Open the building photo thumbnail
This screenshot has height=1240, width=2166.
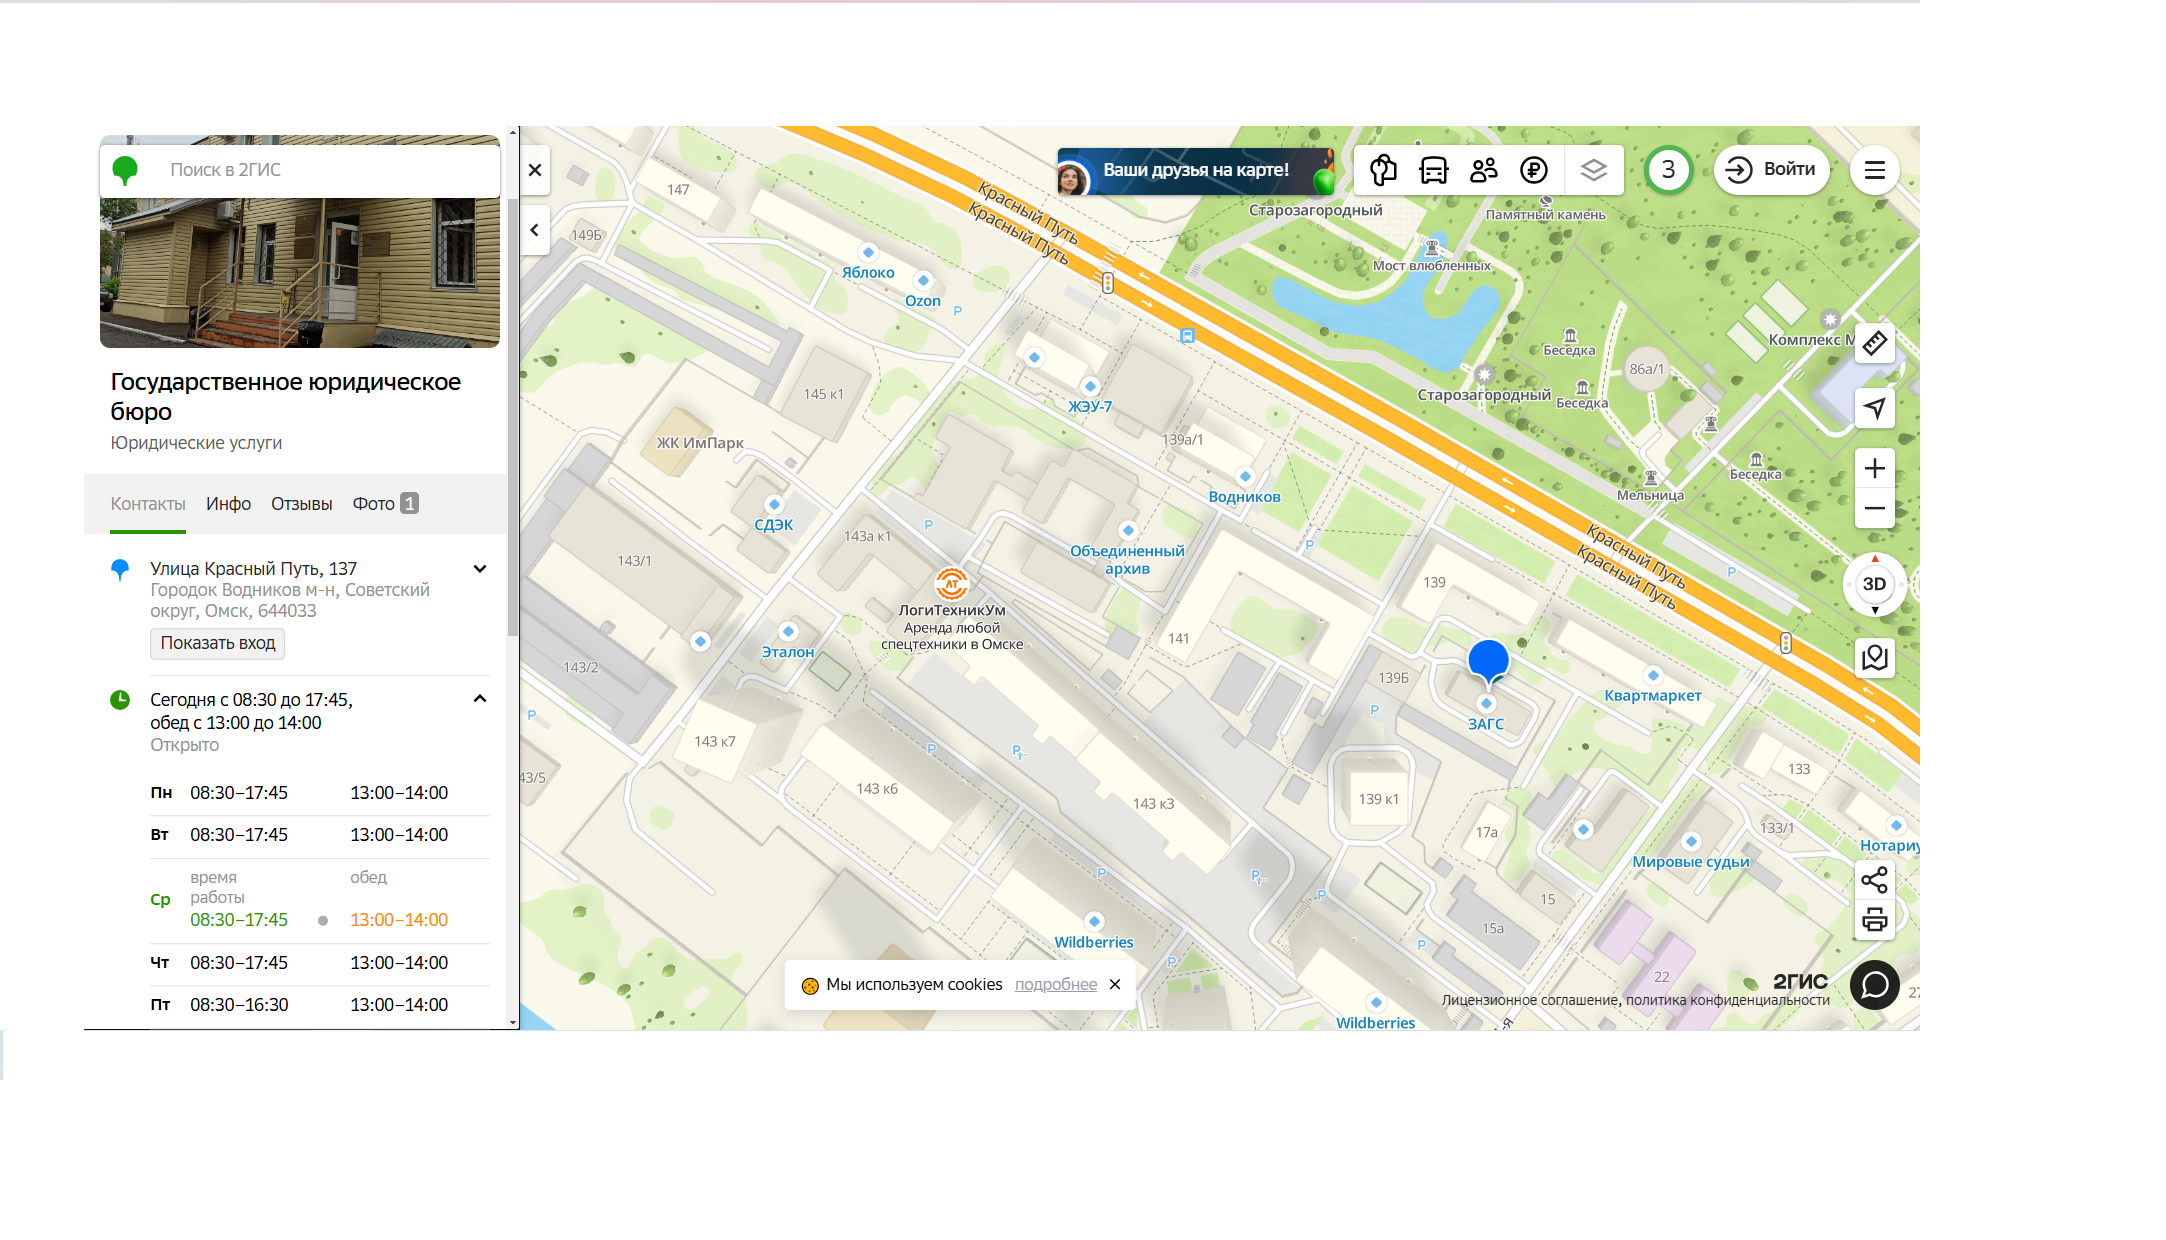(x=300, y=272)
